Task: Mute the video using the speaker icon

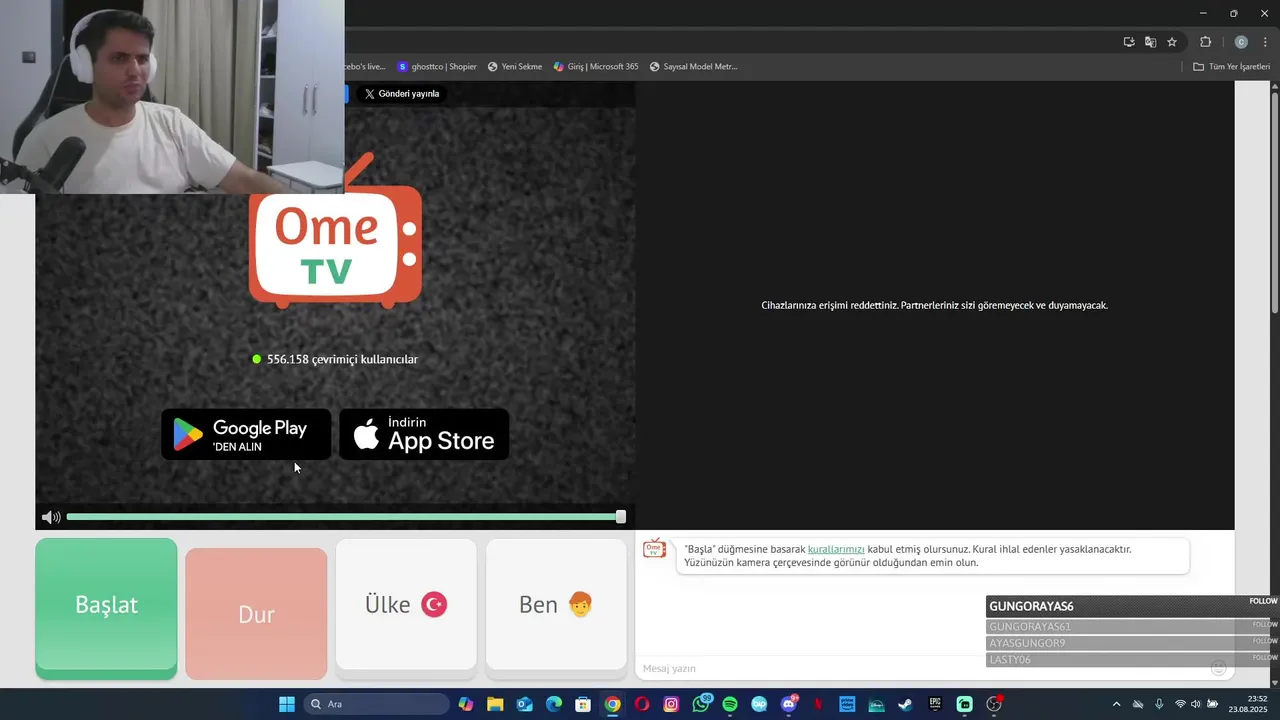Action: 51,517
